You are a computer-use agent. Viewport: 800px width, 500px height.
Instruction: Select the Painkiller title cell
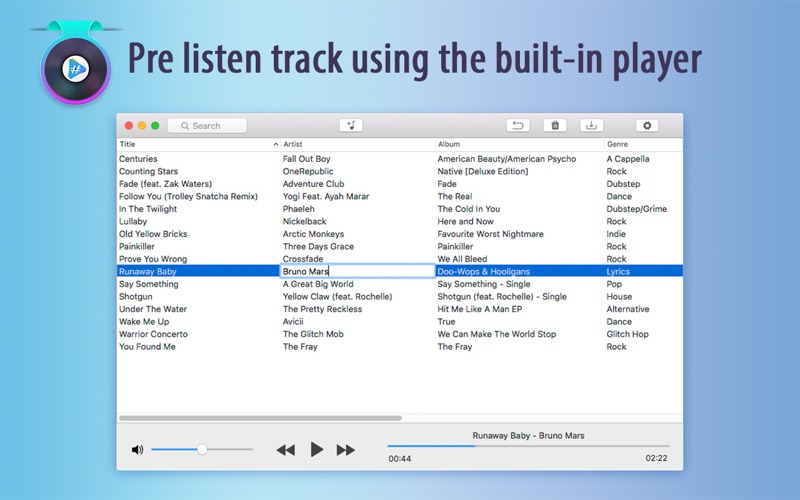pyautogui.click(x=137, y=246)
